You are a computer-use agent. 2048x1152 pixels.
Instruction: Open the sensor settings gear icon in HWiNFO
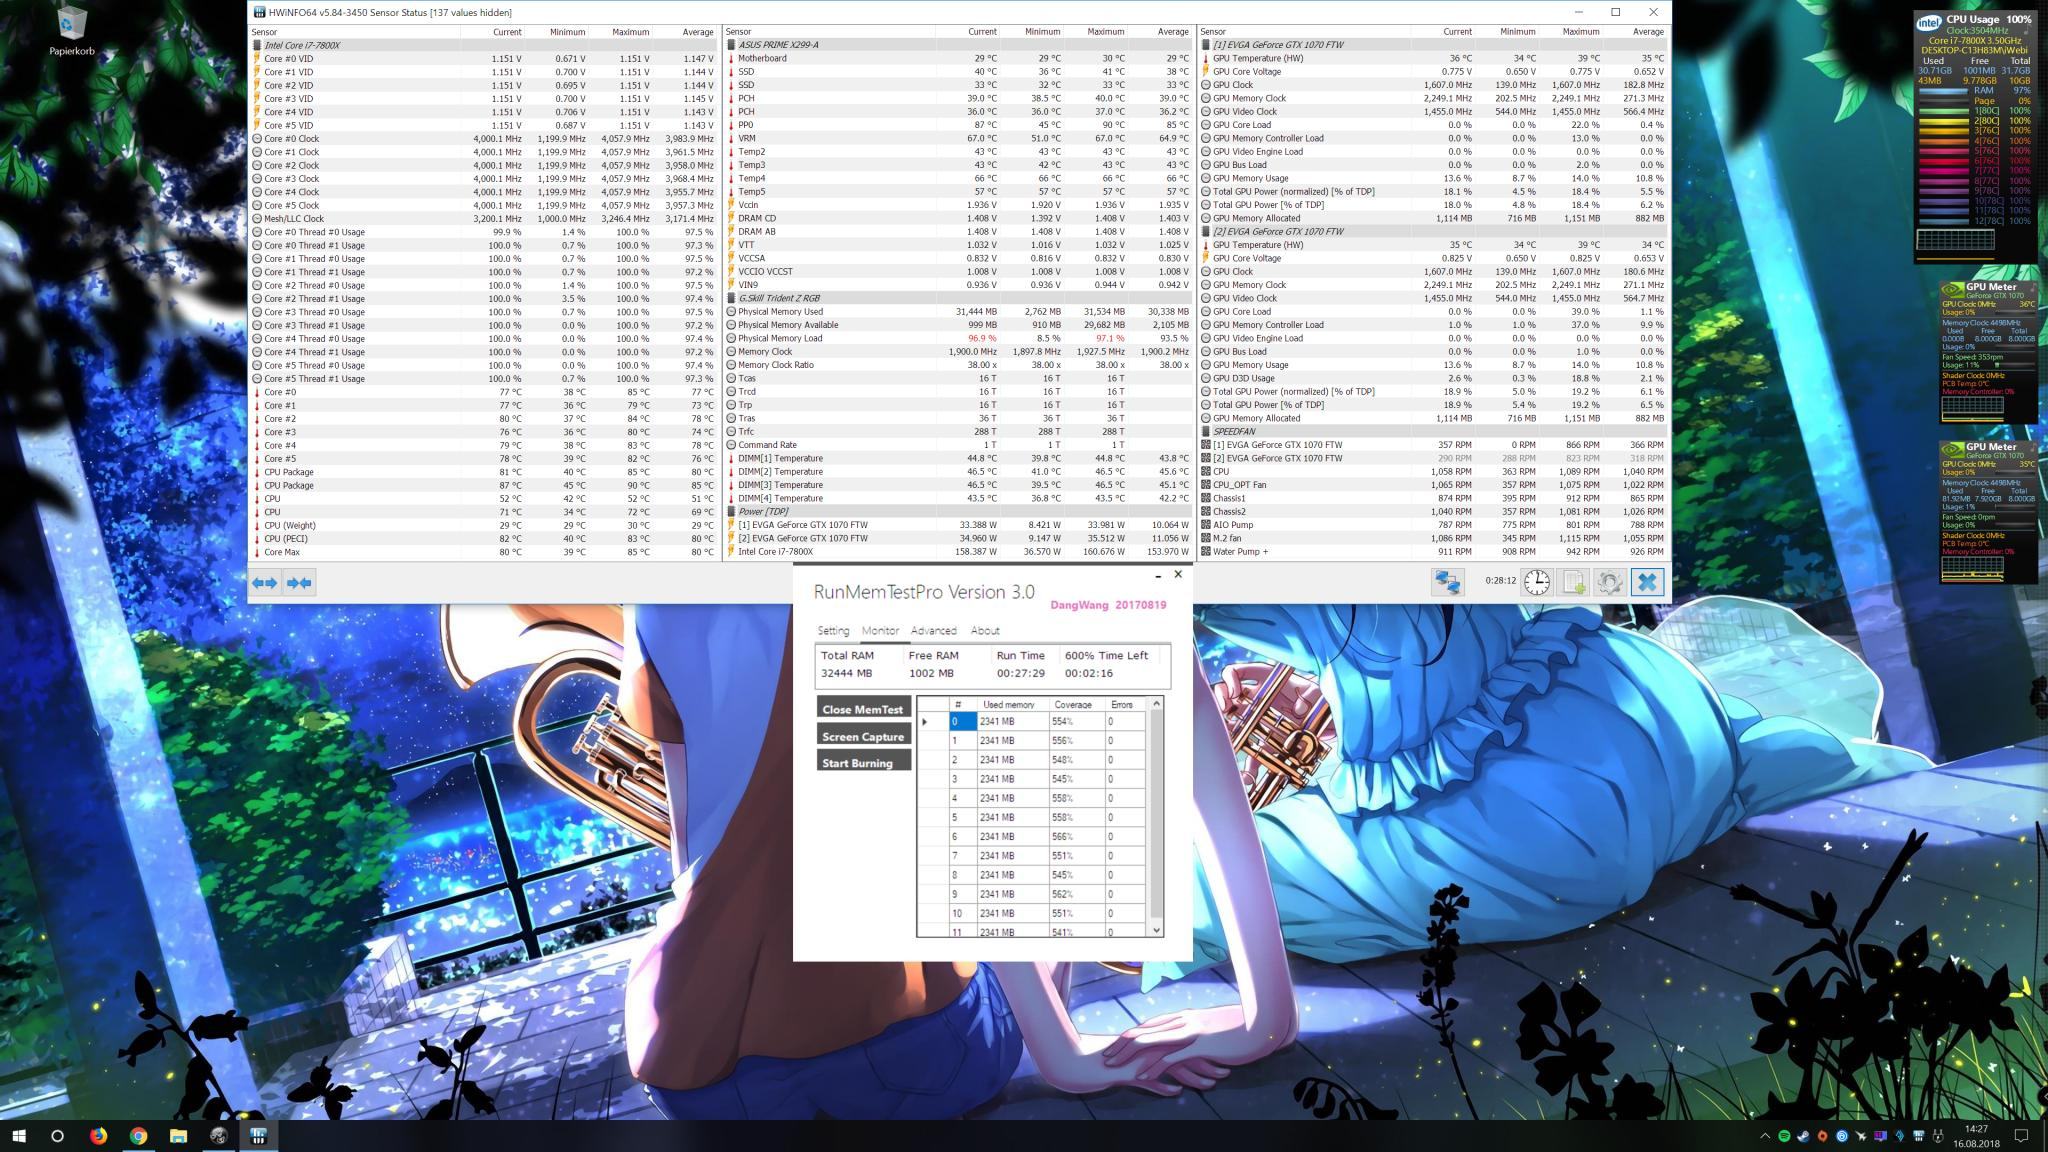click(x=1609, y=582)
